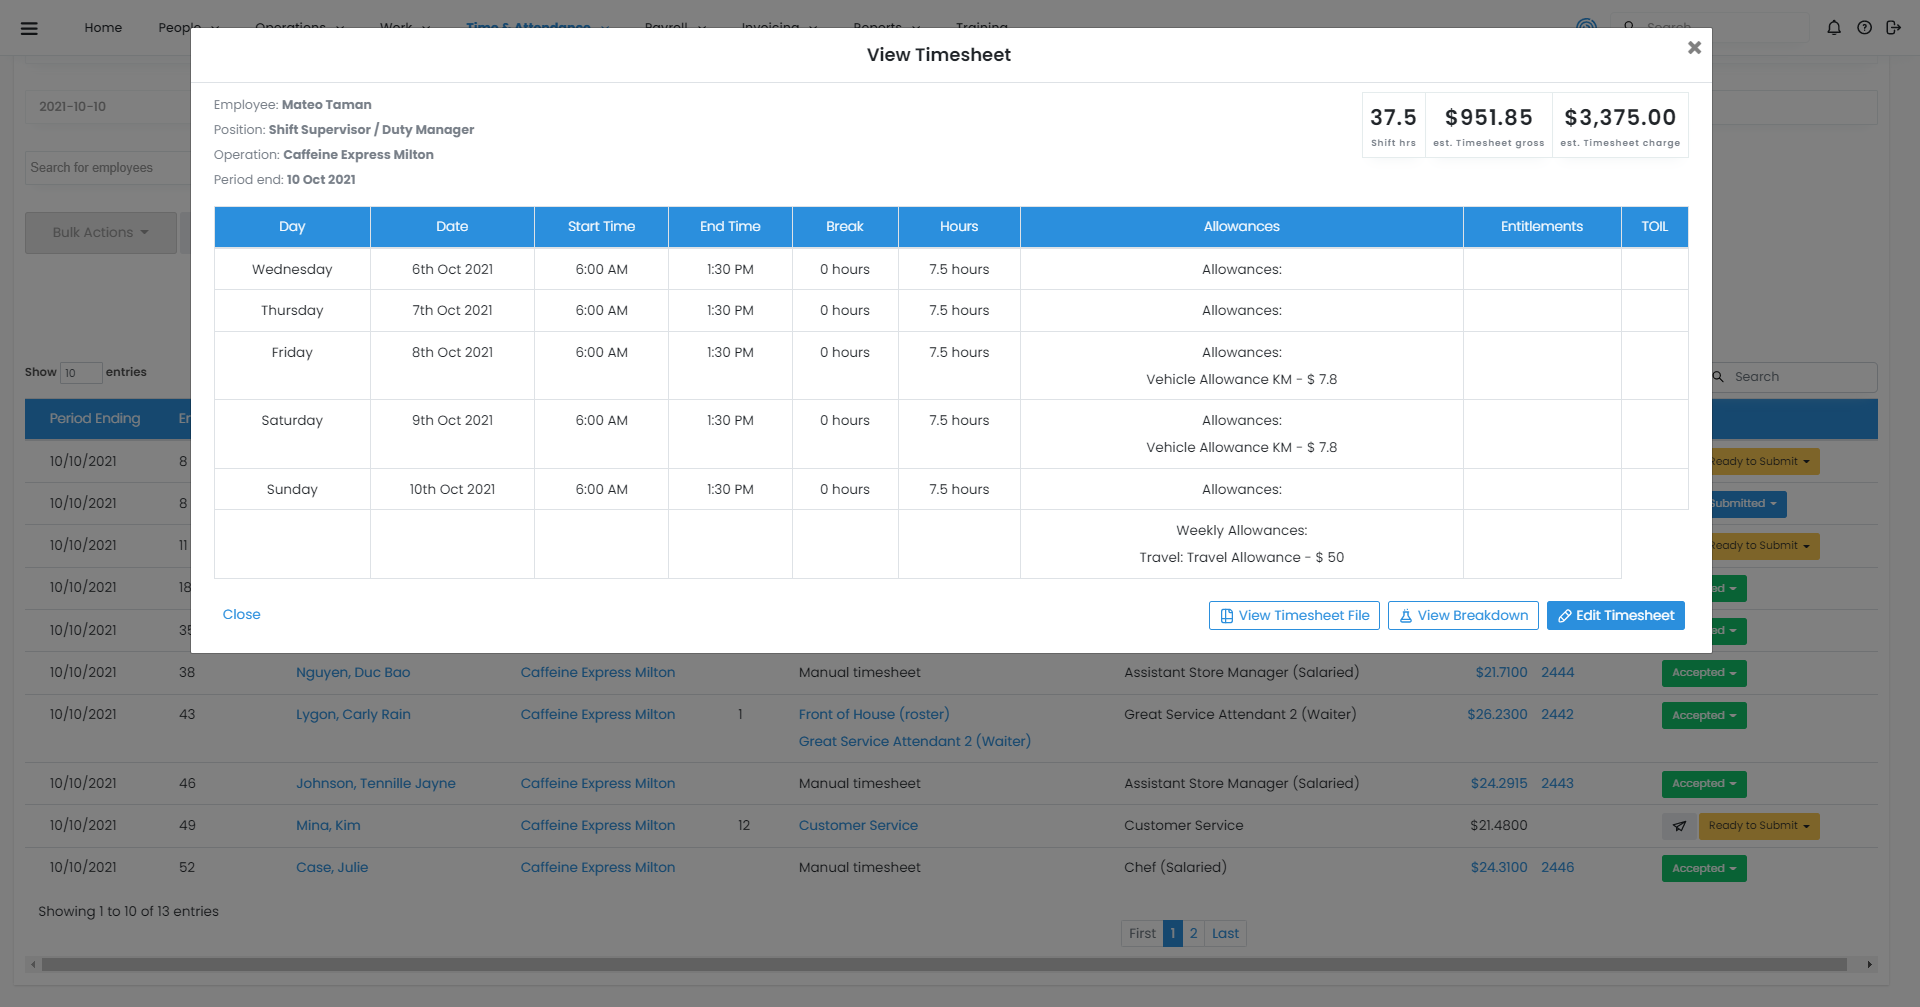This screenshot has height=1007, width=1920.
Task: Click the Close link in the dialog
Action: [241, 615]
